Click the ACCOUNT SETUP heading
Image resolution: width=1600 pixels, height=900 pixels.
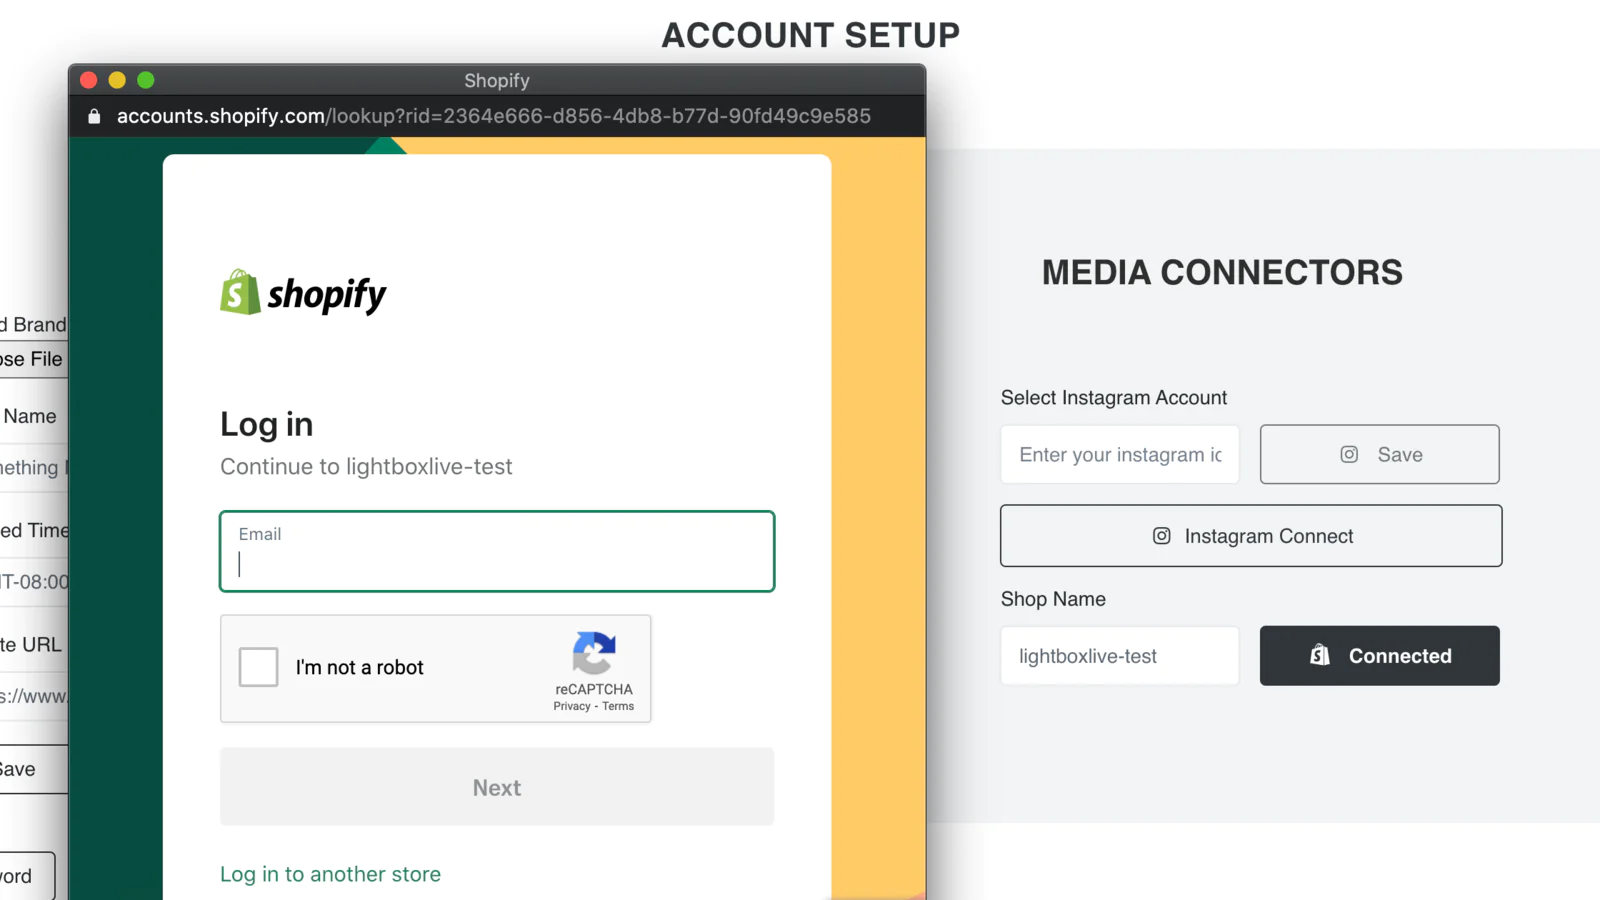pos(811,35)
